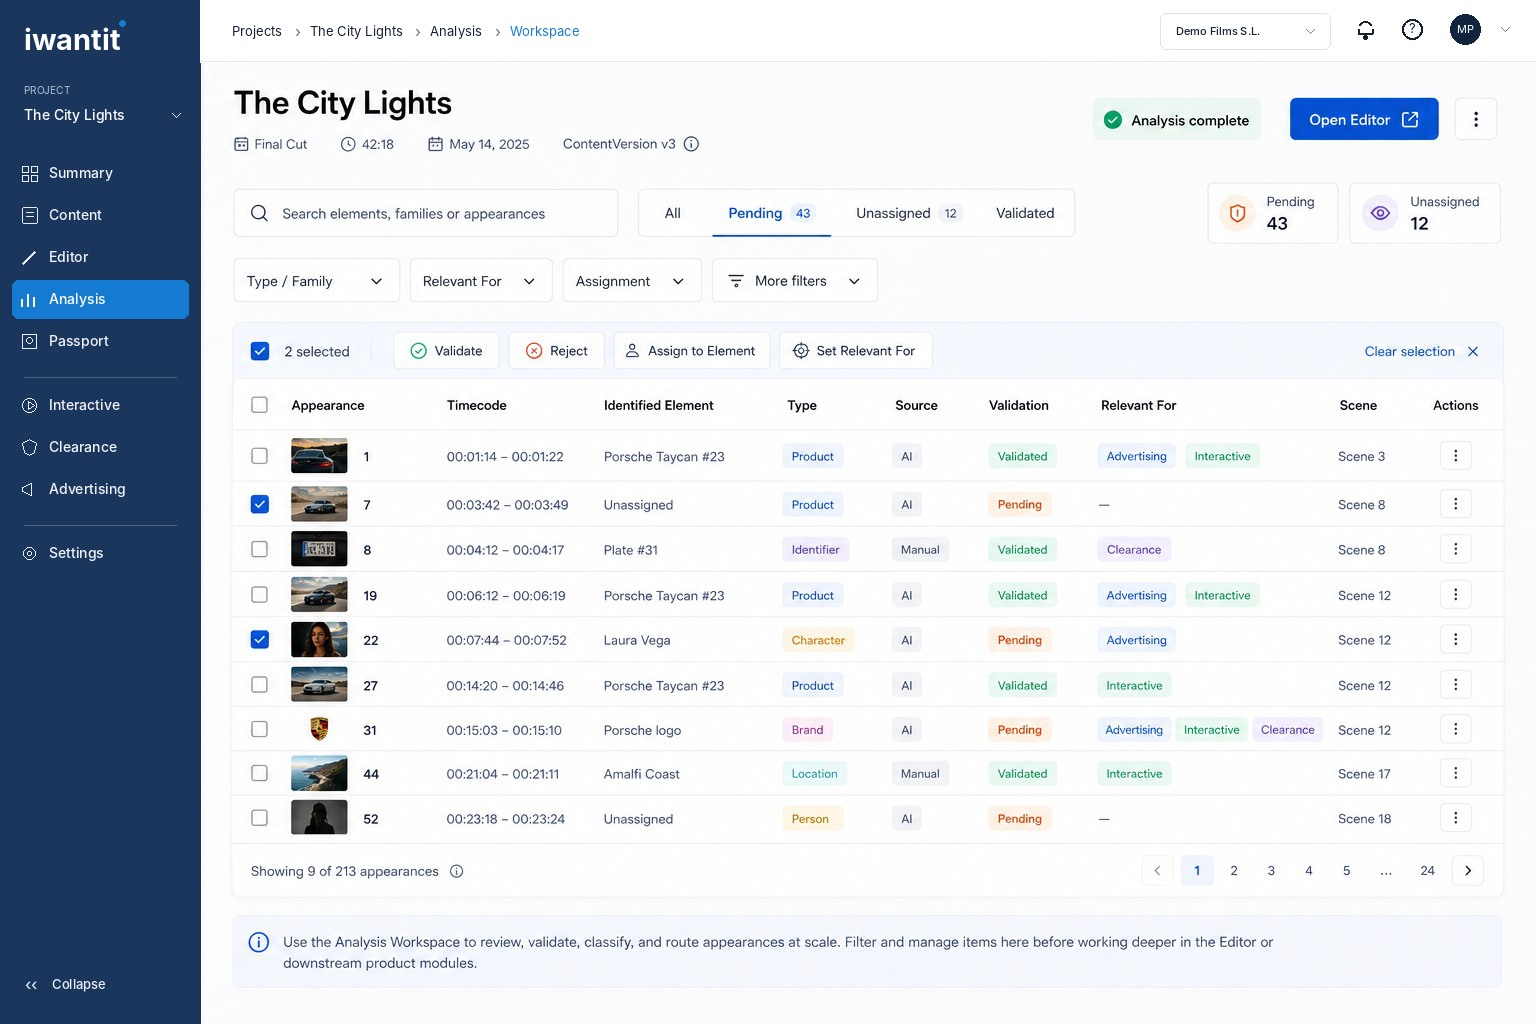
Task: Switch to the Unassigned tab
Action: (908, 213)
